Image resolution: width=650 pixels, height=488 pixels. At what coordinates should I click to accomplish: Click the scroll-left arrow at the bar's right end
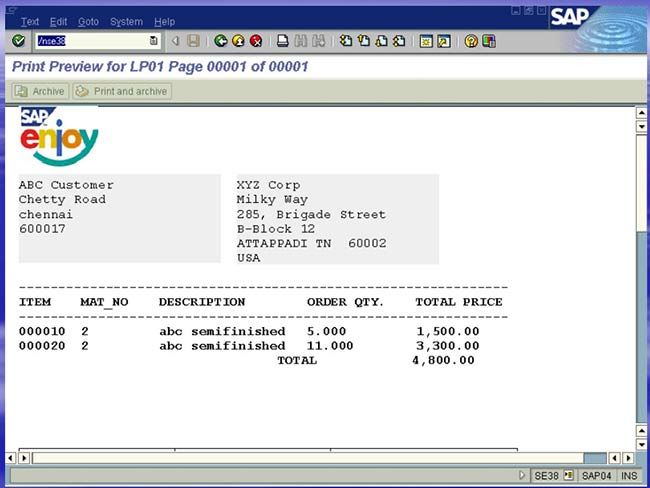tap(614, 458)
